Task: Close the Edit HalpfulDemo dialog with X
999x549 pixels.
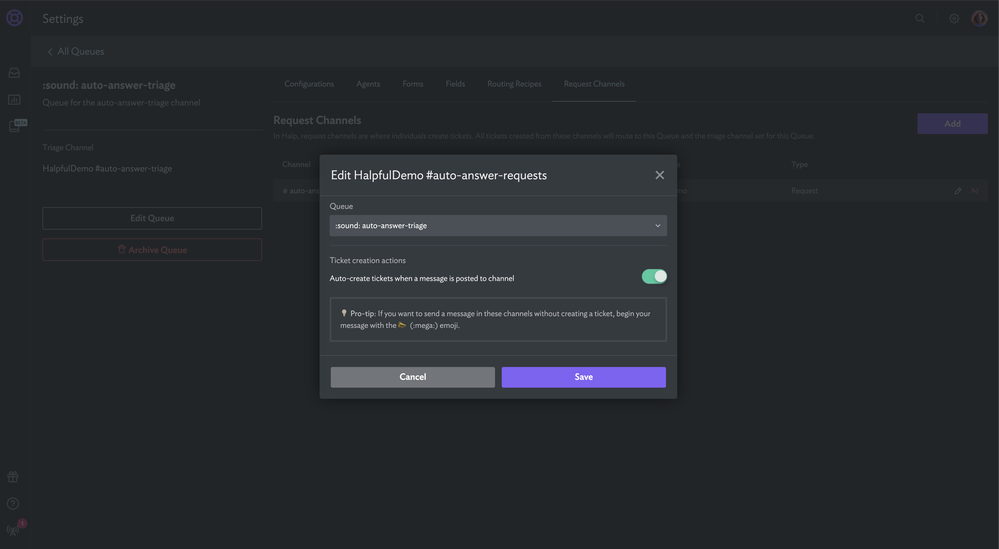Action: [x=659, y=175]
